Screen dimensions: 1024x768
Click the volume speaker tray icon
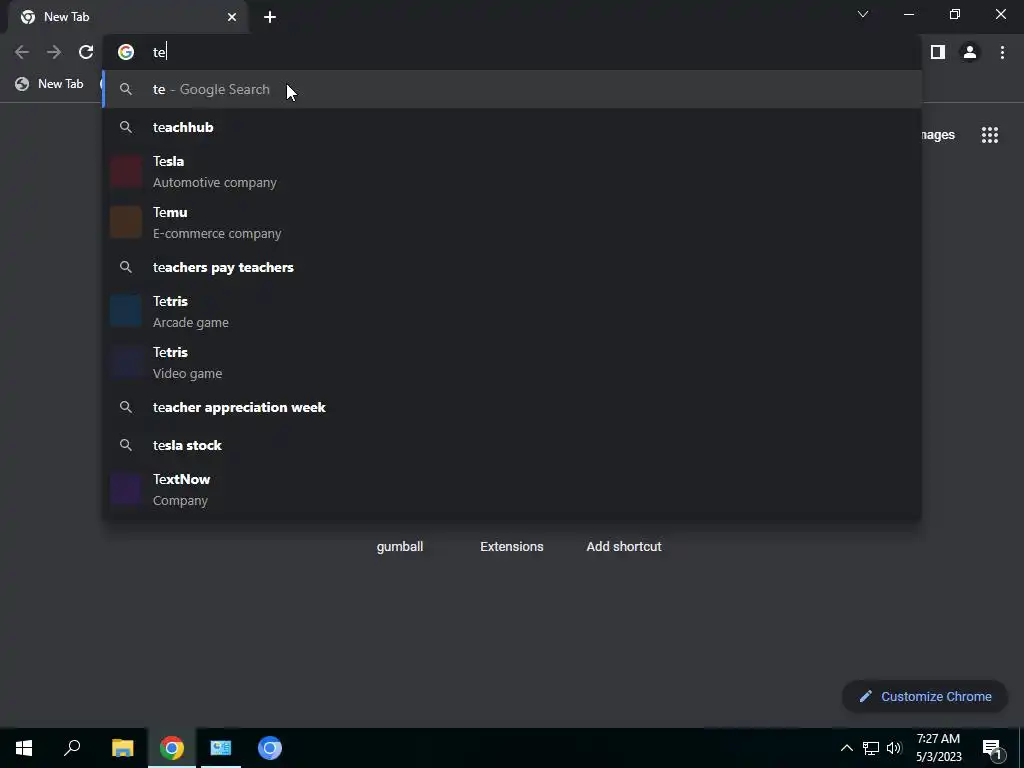point(894,748)
